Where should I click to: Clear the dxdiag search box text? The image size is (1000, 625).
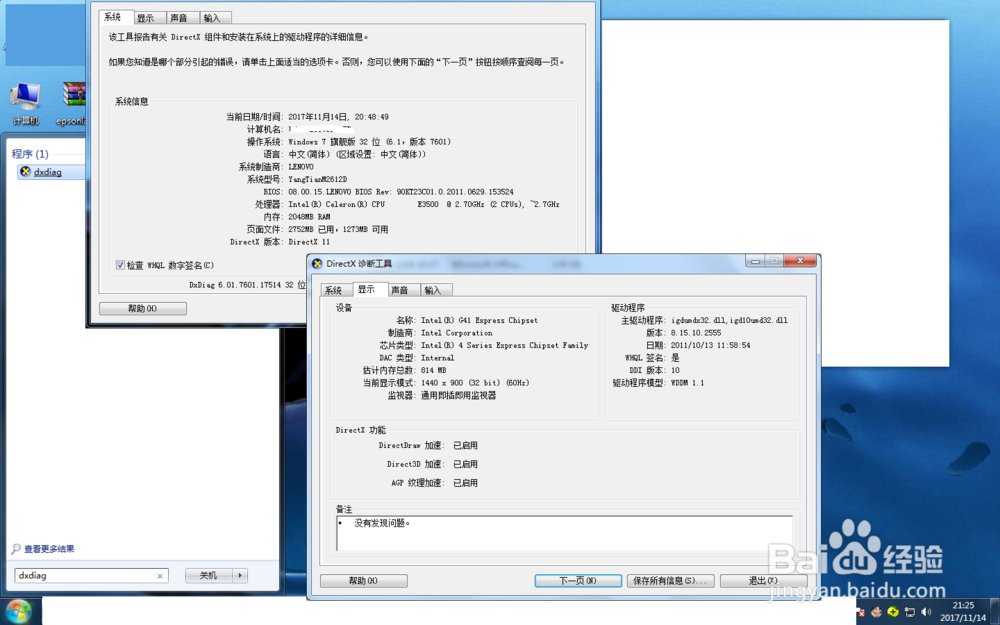pos(159,576)
